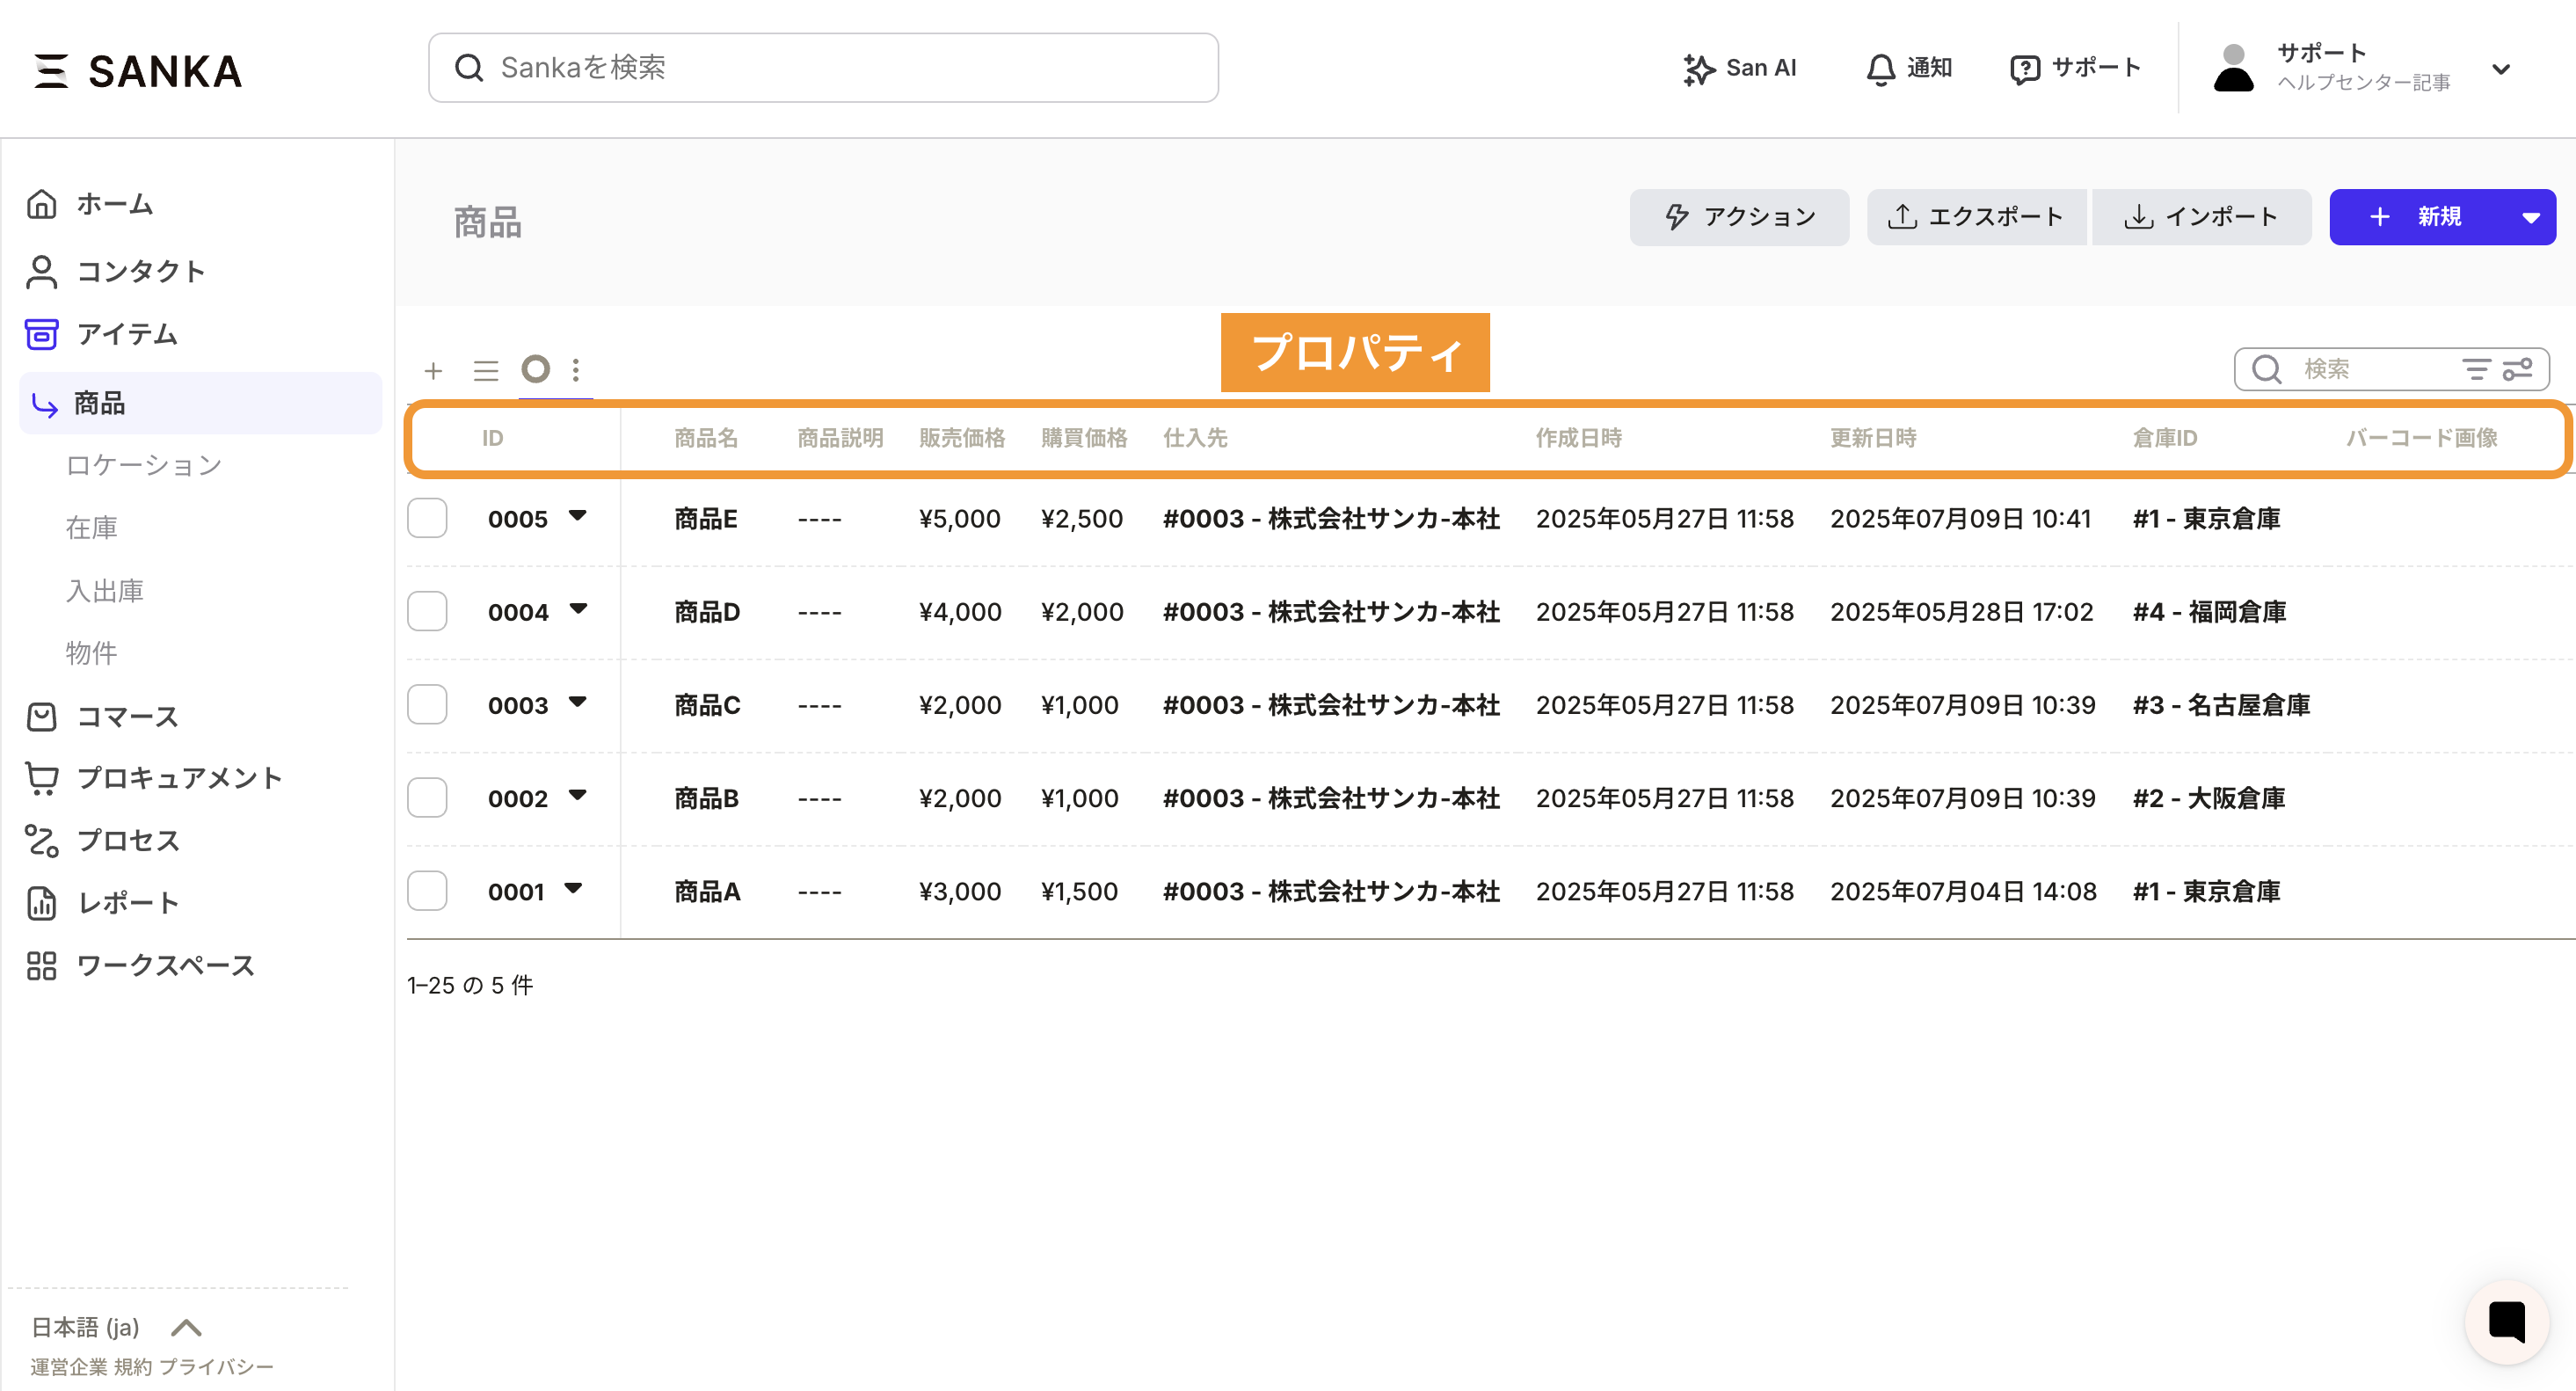Open the 新規 button dropdown arrow

click(x=2530, y=217)
